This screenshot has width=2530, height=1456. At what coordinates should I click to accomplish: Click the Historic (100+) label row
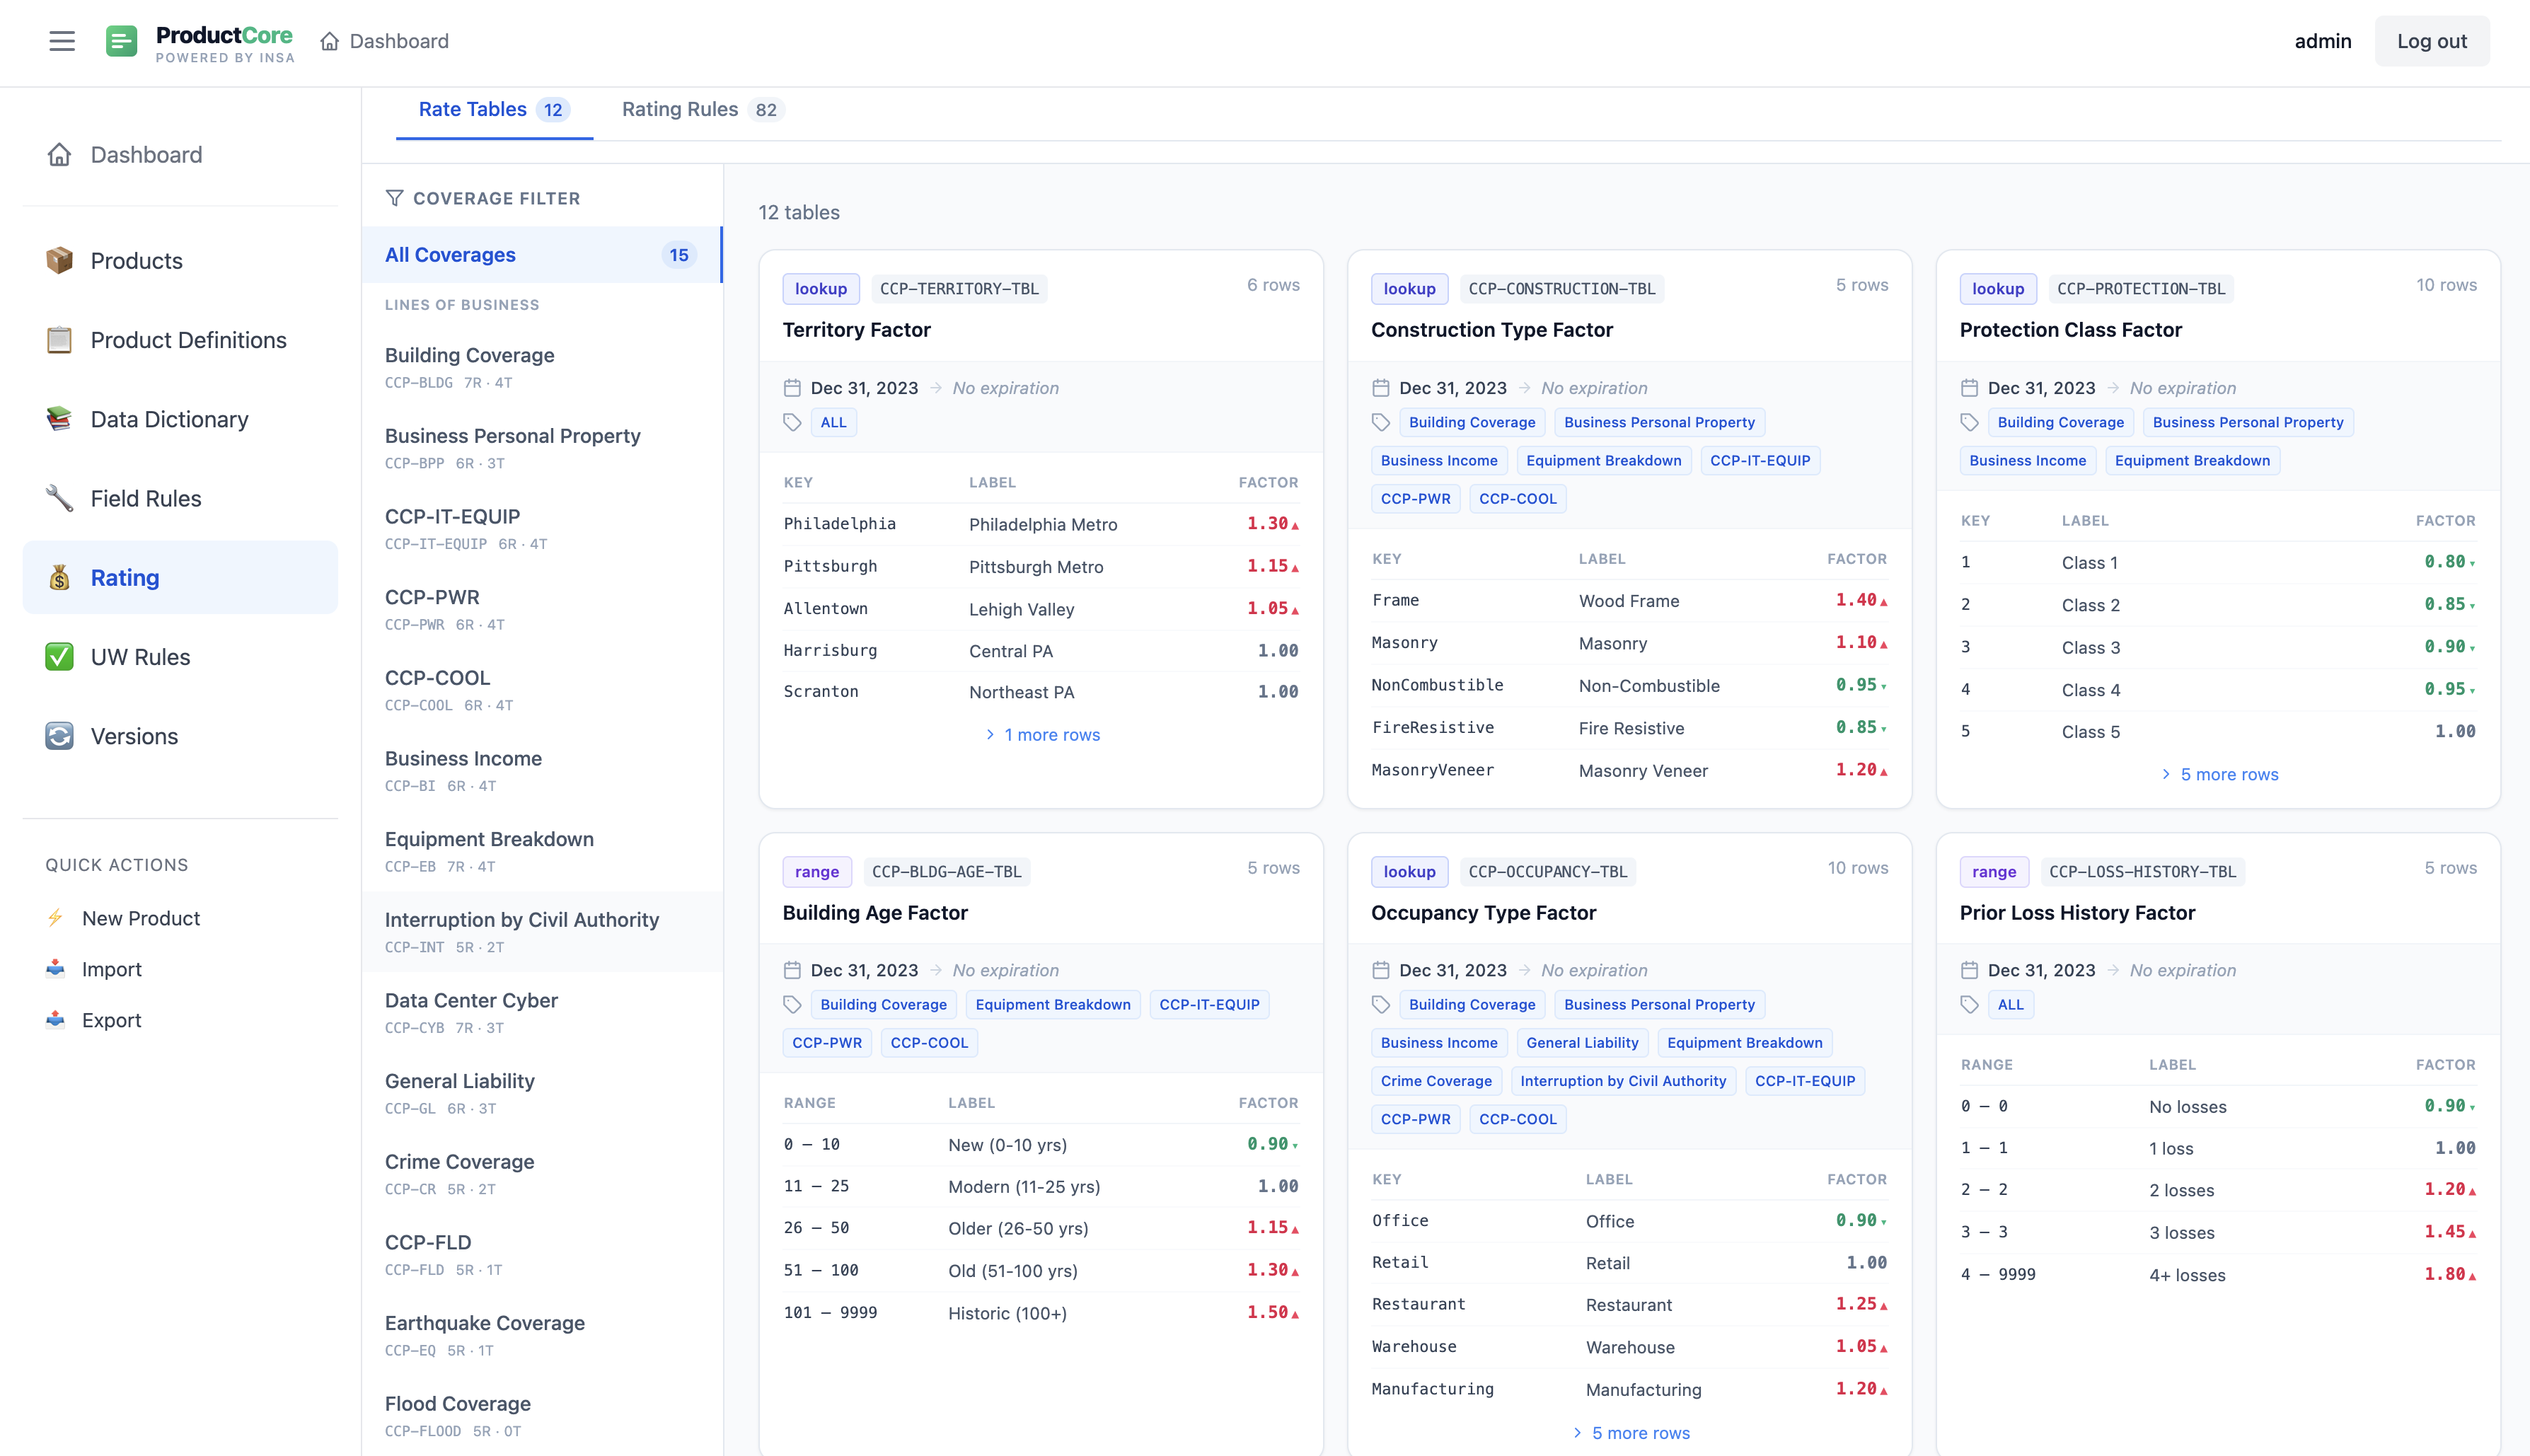[1041, 1313]
